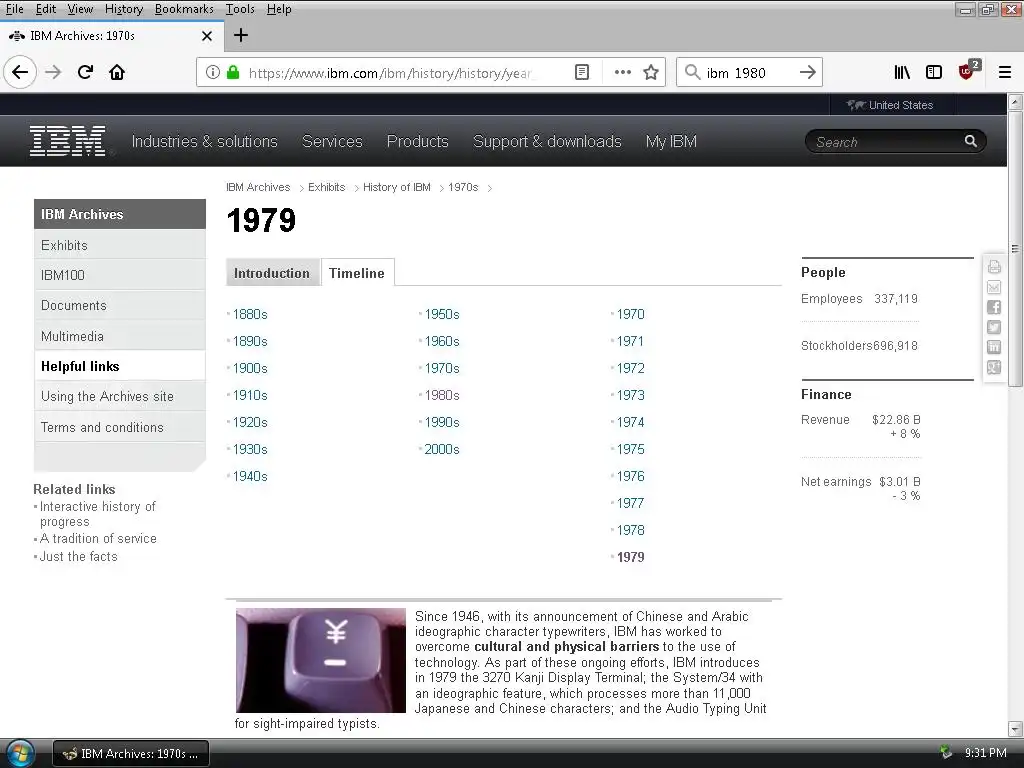The height and width of the screenshot is (768, 1024).
Task: Open the Tools menu
Action: 240,9
